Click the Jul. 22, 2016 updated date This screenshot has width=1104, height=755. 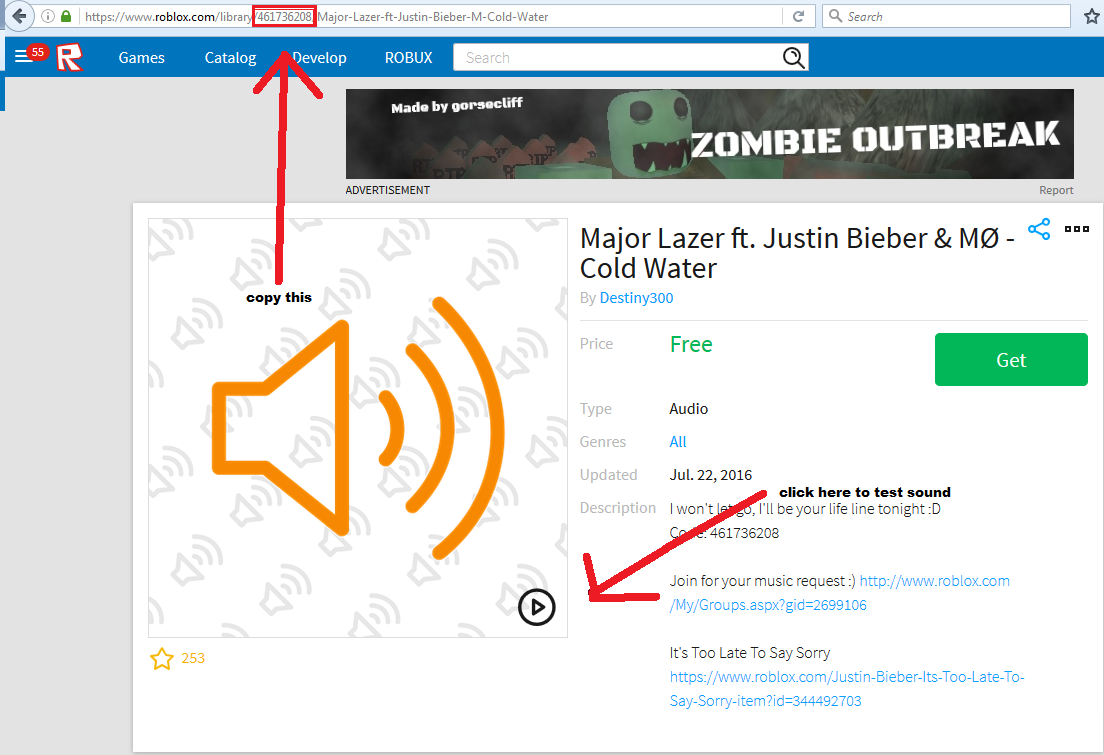(710, 475)
